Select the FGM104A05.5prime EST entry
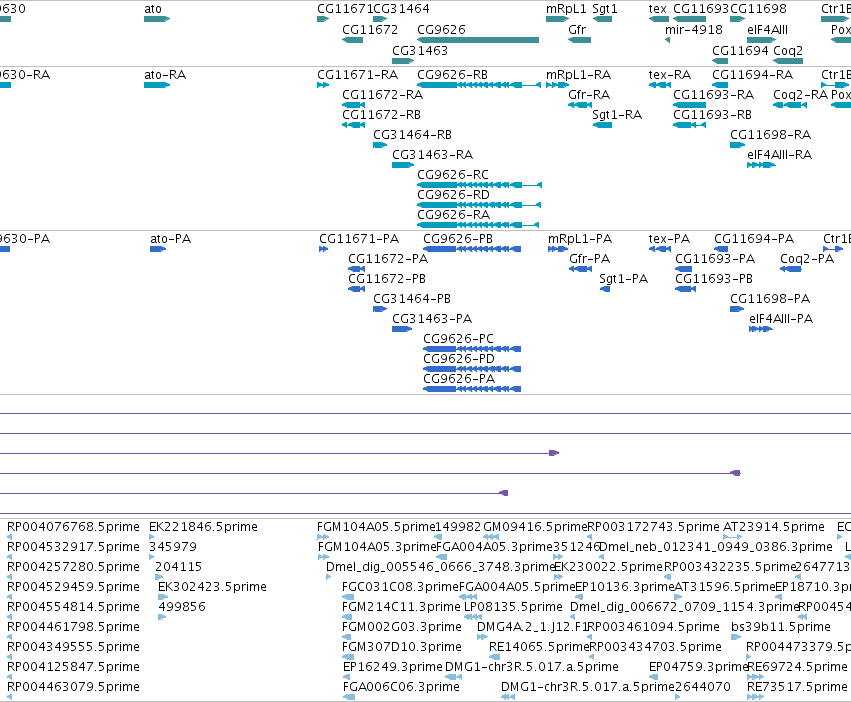 click(x=376, y=527)
